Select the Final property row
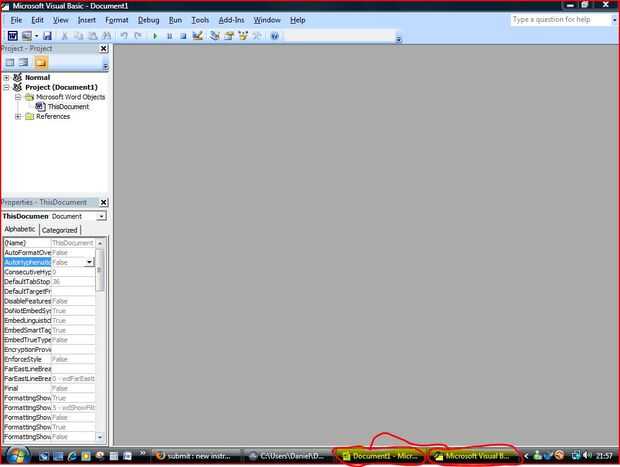This screenshot has height=467, width=620. [49, 388]
